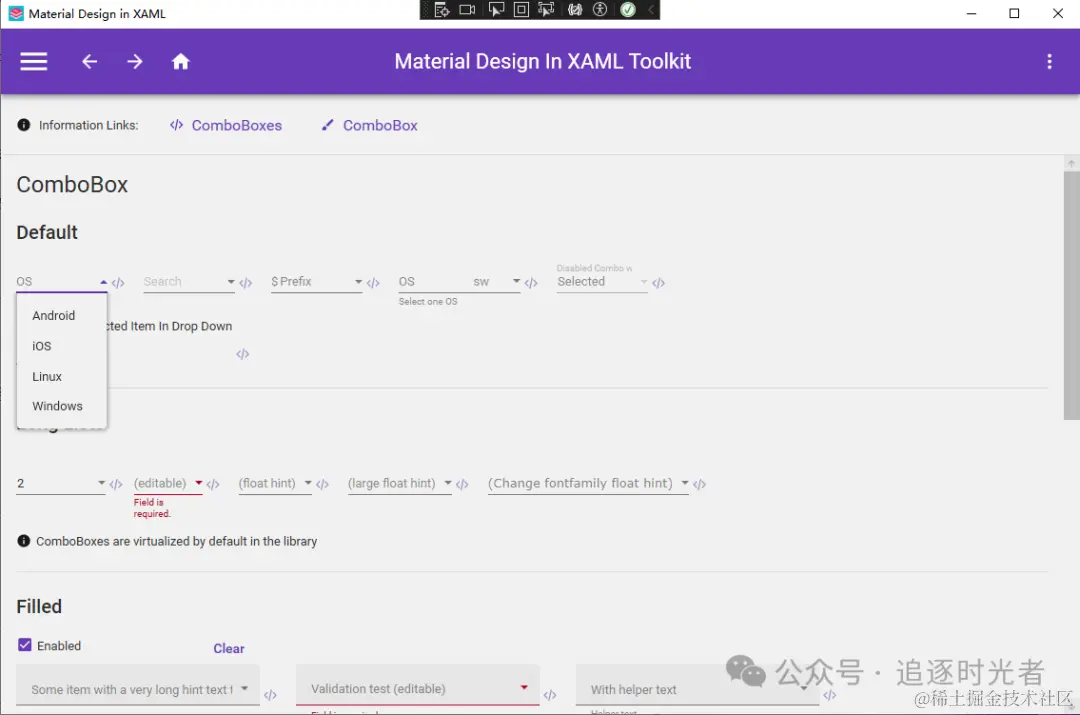Click the vertical scrollbar thumb
1080x715 pixels.
tap(1071, 295)
